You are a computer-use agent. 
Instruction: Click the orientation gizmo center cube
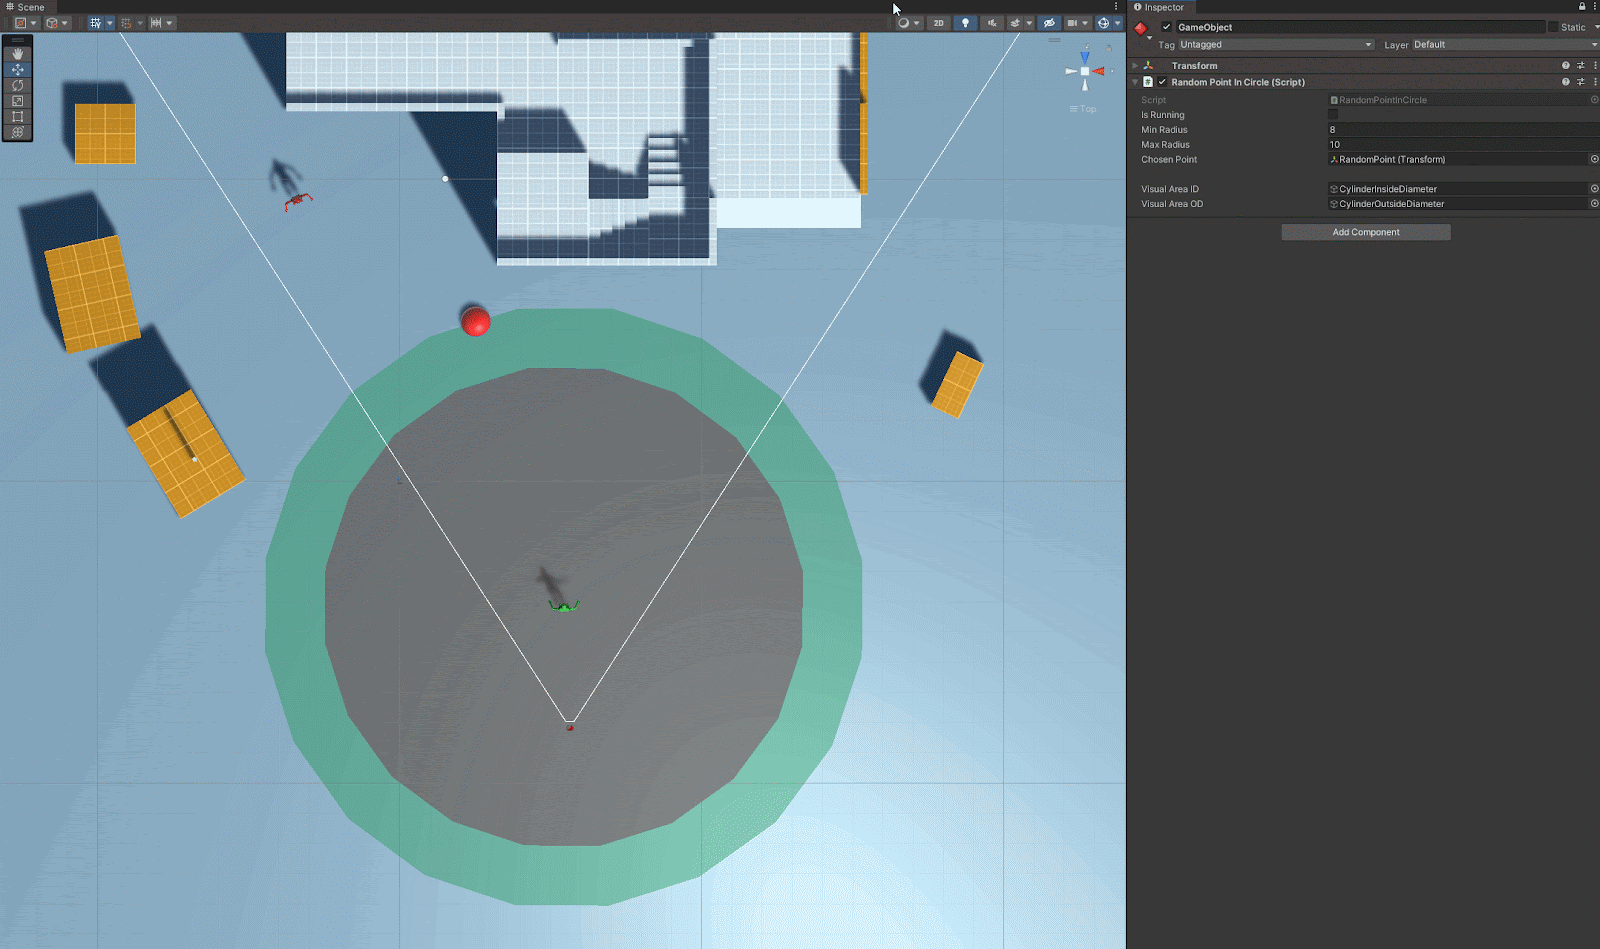click(x=1085, y=71)
